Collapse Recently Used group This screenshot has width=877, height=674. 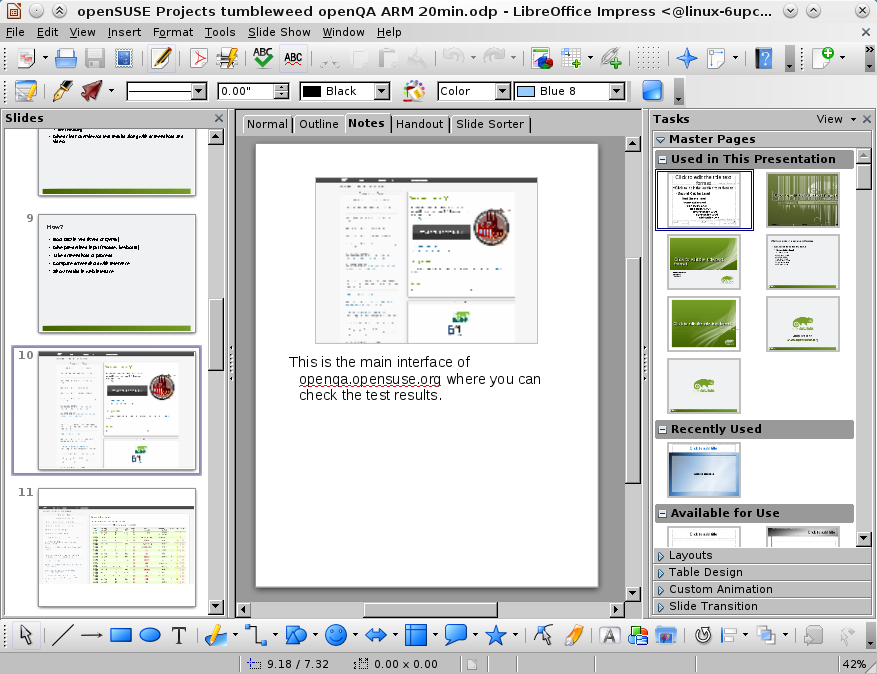[x=663, y=430]
